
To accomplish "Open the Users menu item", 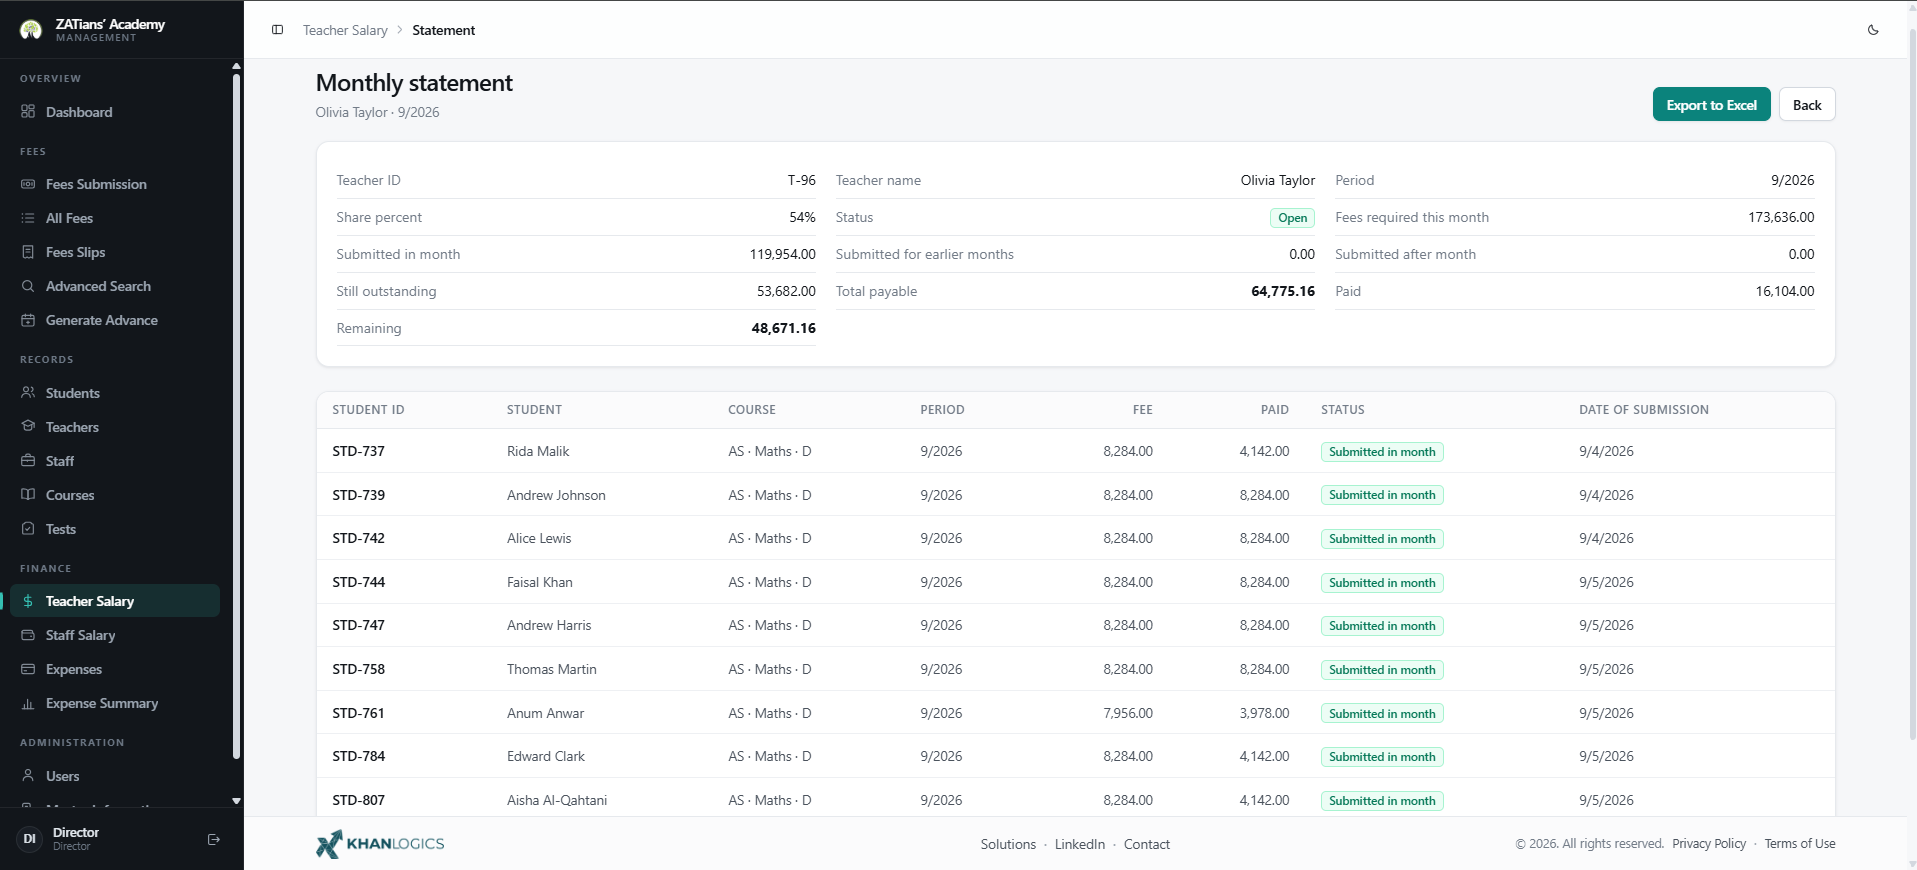I will point(115,776).
